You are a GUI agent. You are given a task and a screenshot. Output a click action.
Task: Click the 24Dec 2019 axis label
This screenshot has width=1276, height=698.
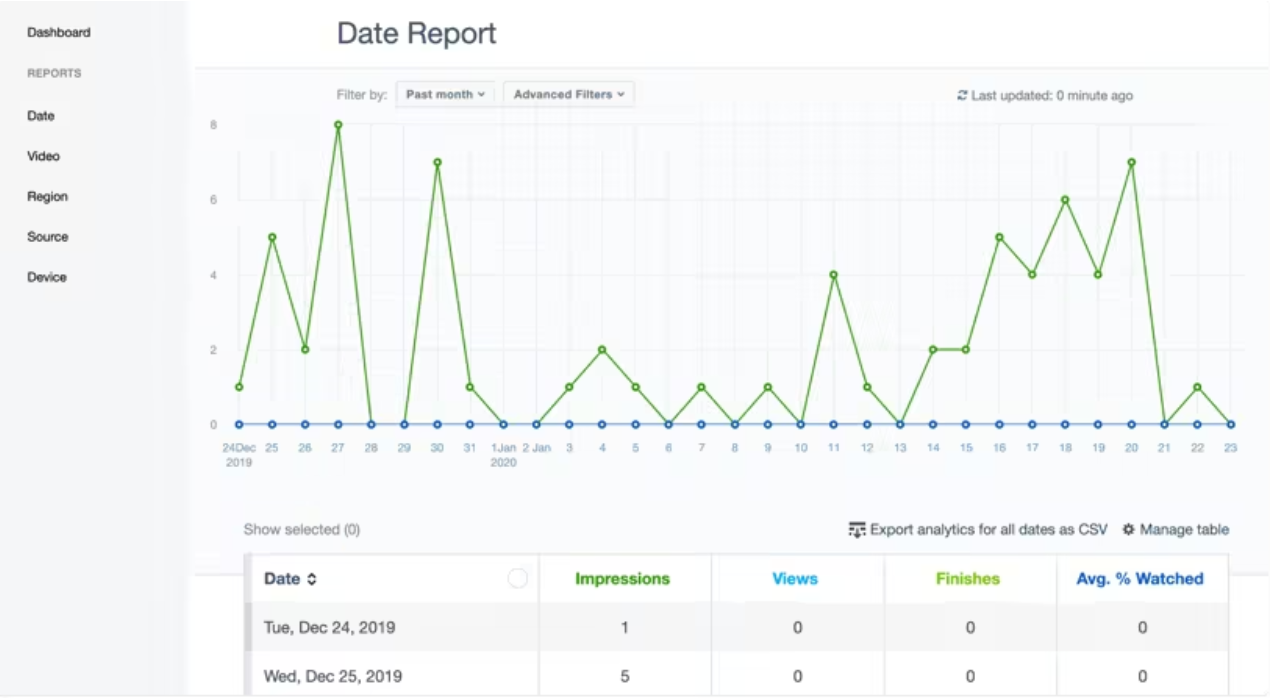[239, 455]
